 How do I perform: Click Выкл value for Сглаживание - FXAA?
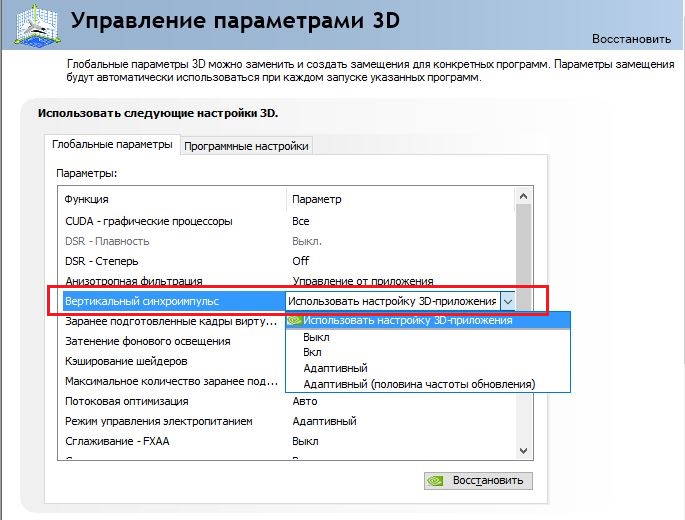pos(305,441)
